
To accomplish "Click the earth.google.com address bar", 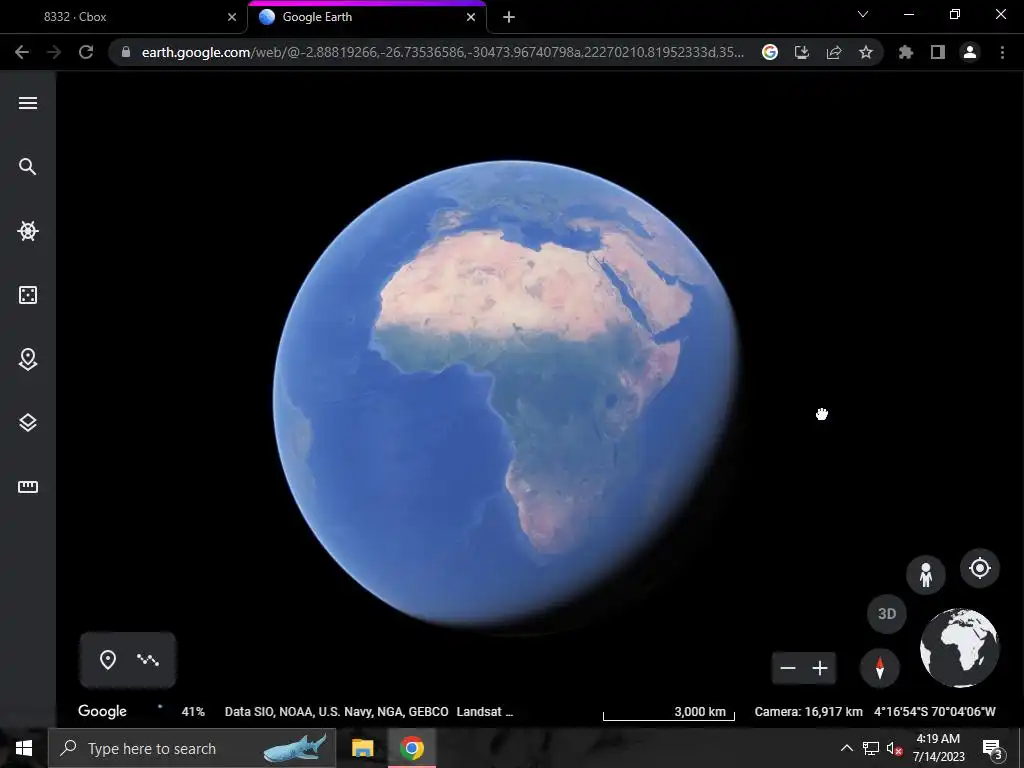I will click(442, 52).
